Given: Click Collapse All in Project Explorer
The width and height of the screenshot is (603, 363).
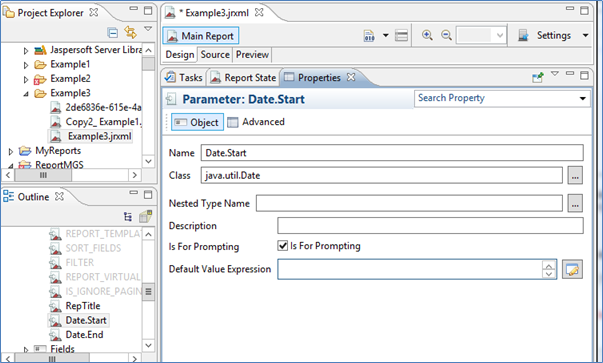Looking at the screenshot, I should pos(113,33).
